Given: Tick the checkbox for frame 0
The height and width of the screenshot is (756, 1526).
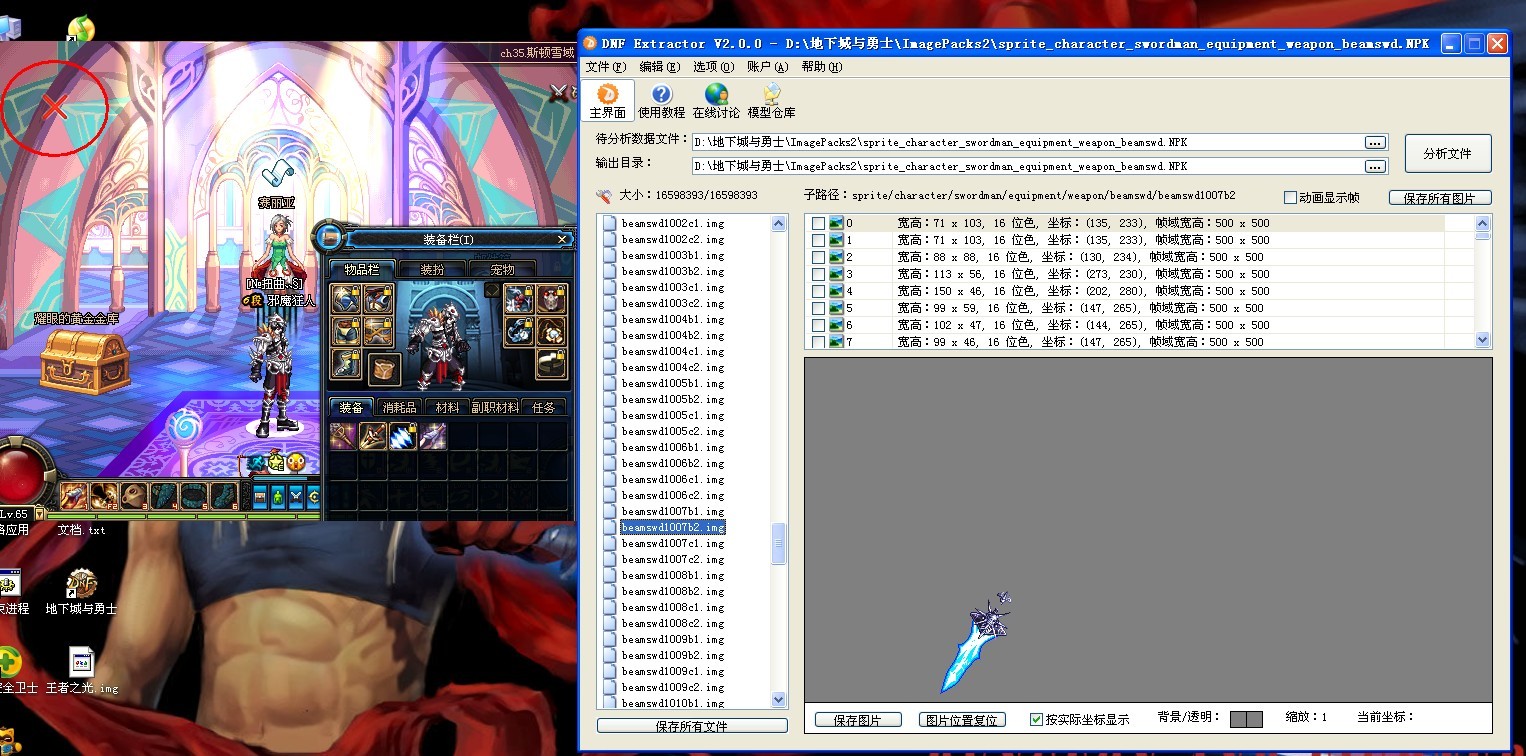Looking at the screenshot, I should [818, 223].
